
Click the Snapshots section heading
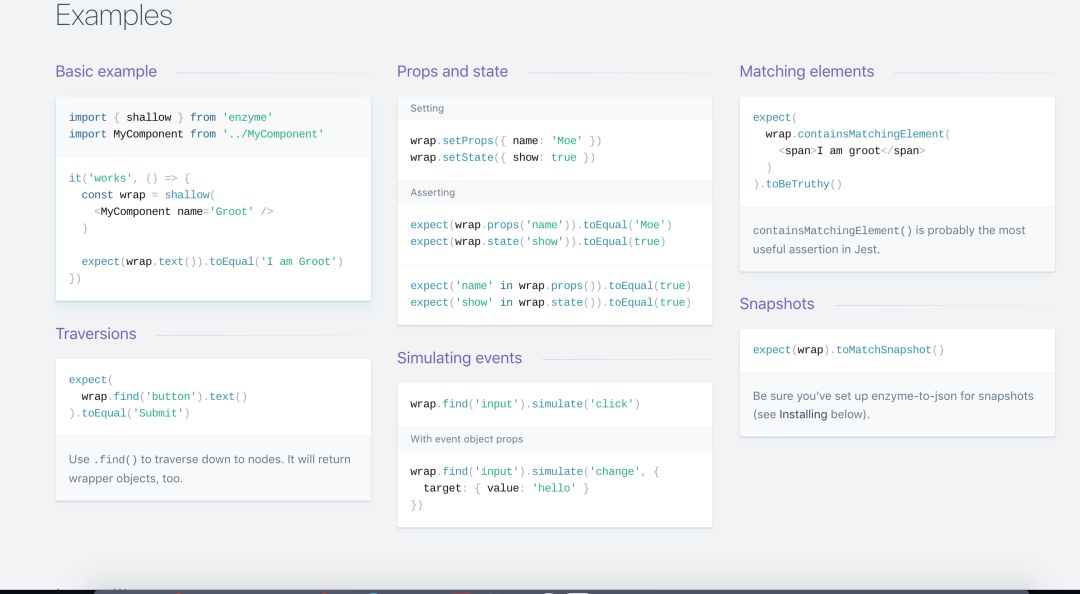[x=777, y=304]
